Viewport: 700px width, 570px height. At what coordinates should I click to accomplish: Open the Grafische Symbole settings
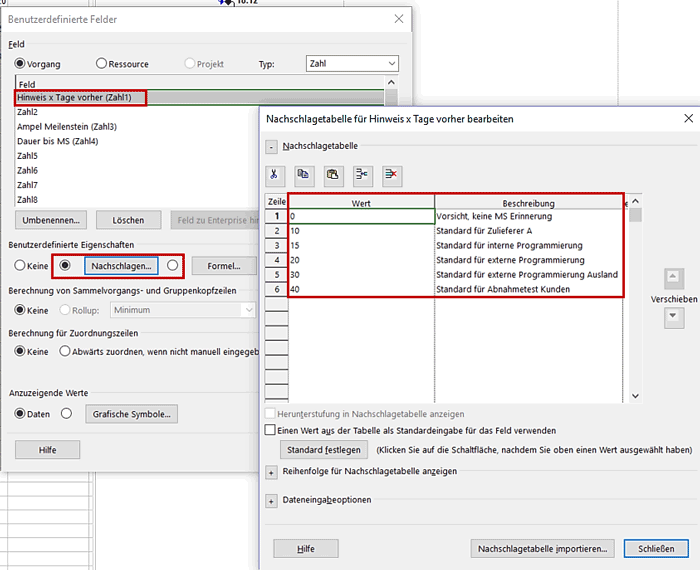[x=132, y=414]
